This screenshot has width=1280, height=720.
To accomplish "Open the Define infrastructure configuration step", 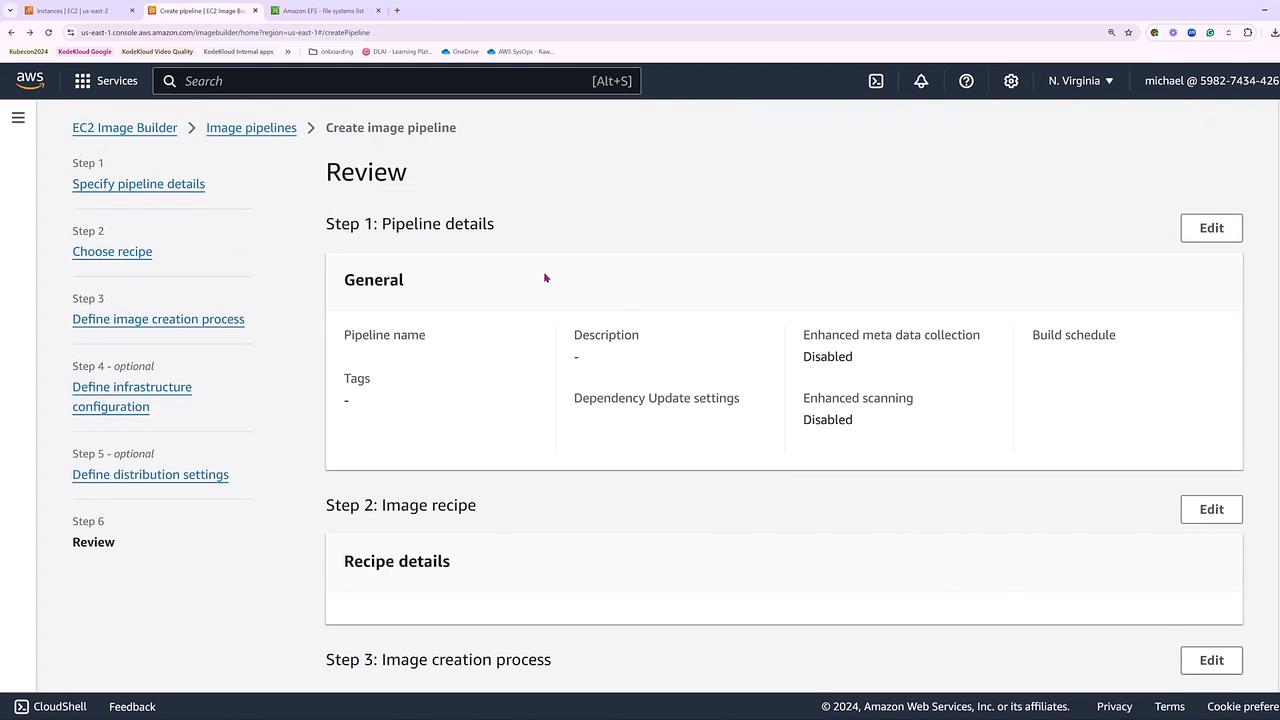I will (x=132, y=397).
